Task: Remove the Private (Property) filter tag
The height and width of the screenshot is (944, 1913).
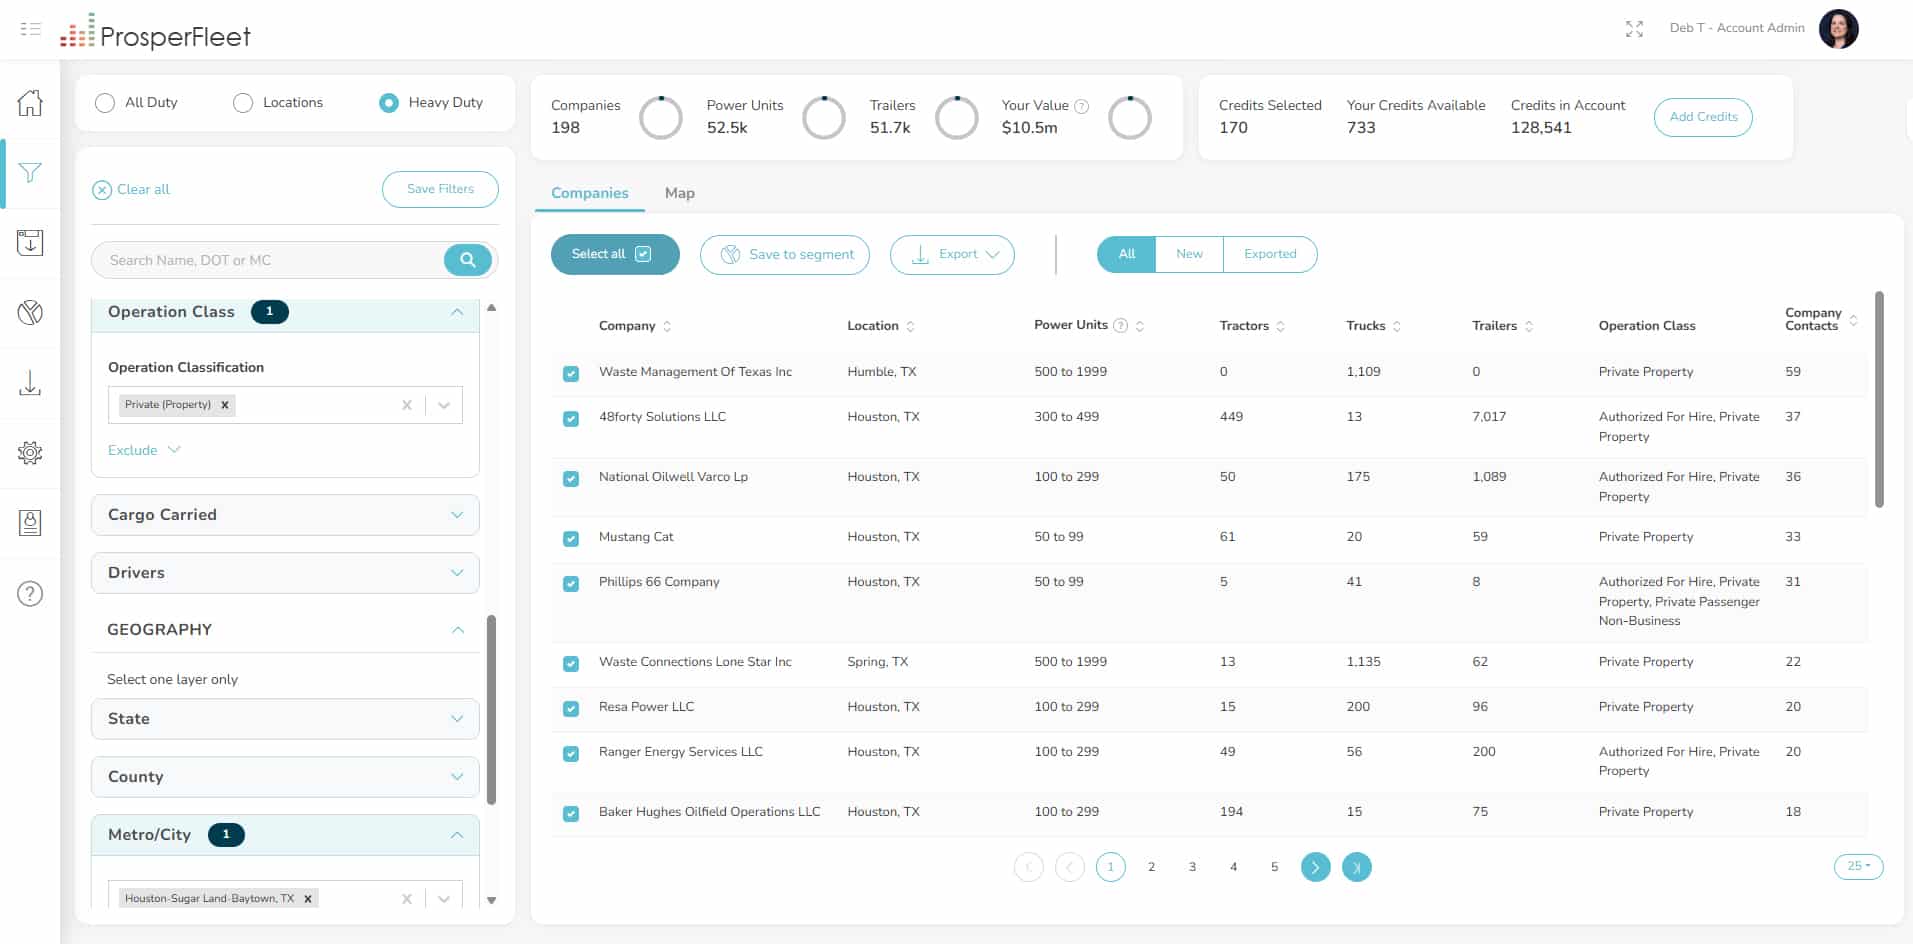Action: [225, 405]
